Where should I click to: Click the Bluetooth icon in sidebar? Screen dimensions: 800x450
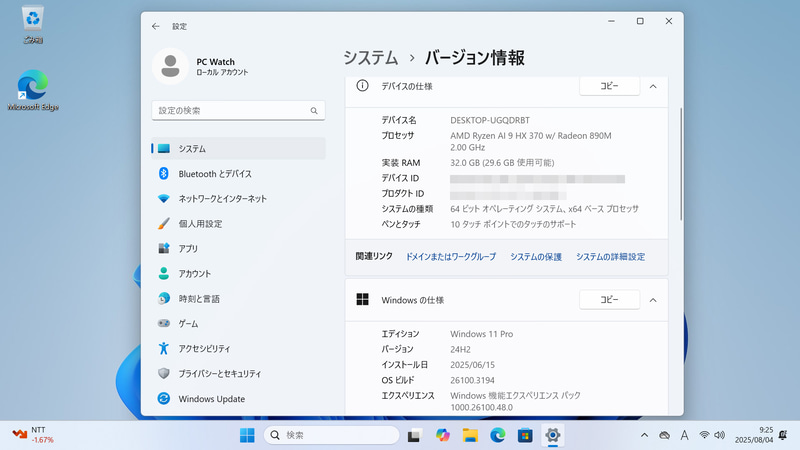point(163,173)
